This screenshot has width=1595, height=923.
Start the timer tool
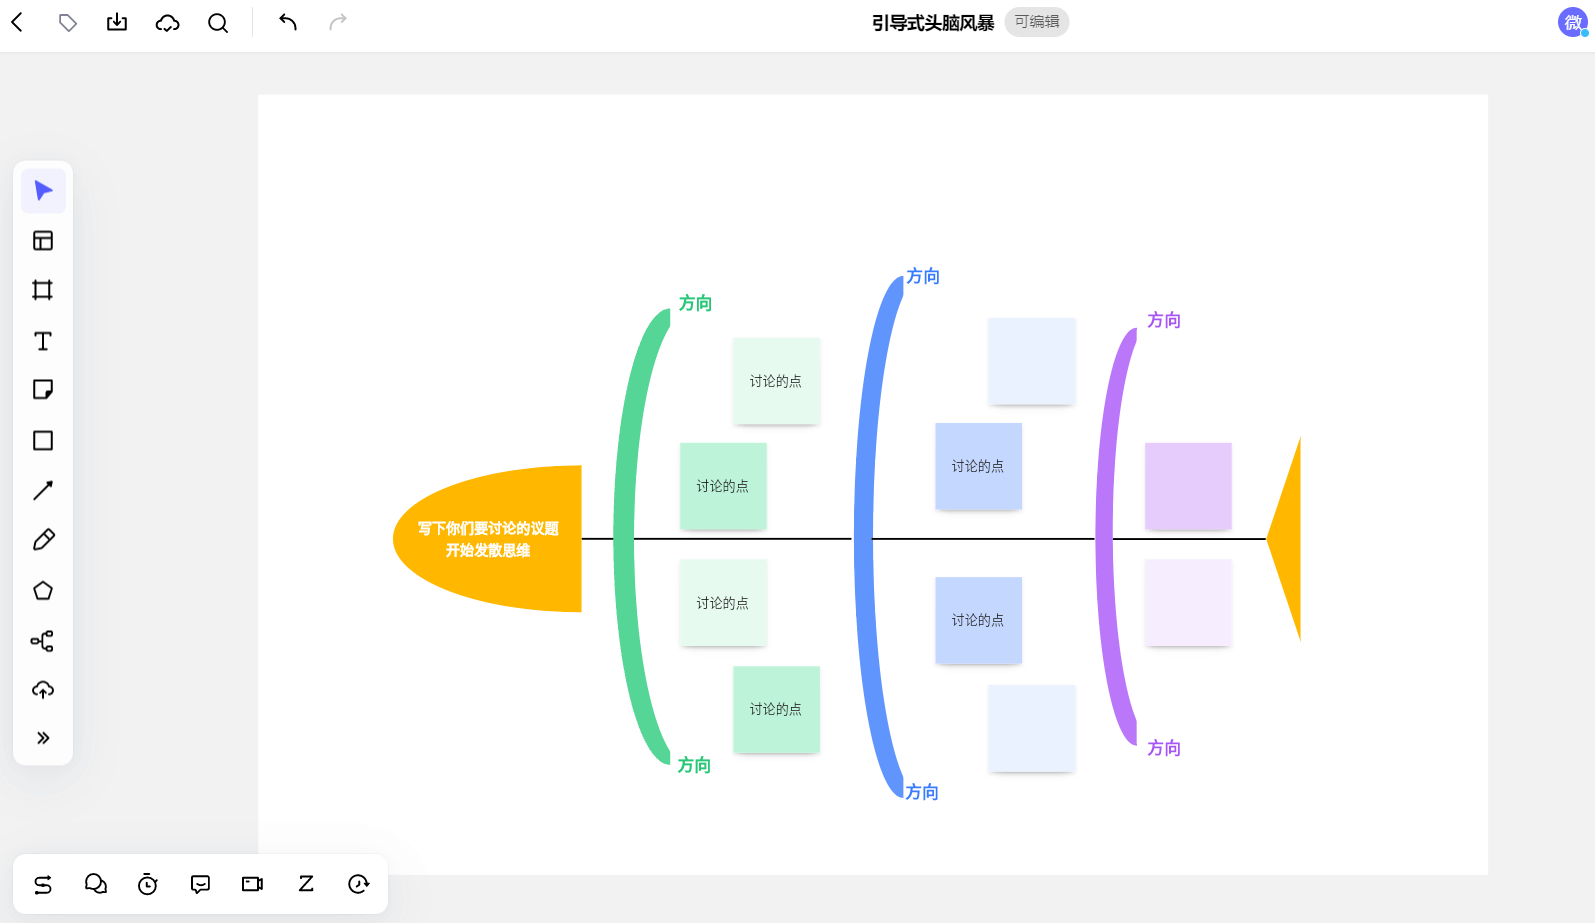point(148,884)
